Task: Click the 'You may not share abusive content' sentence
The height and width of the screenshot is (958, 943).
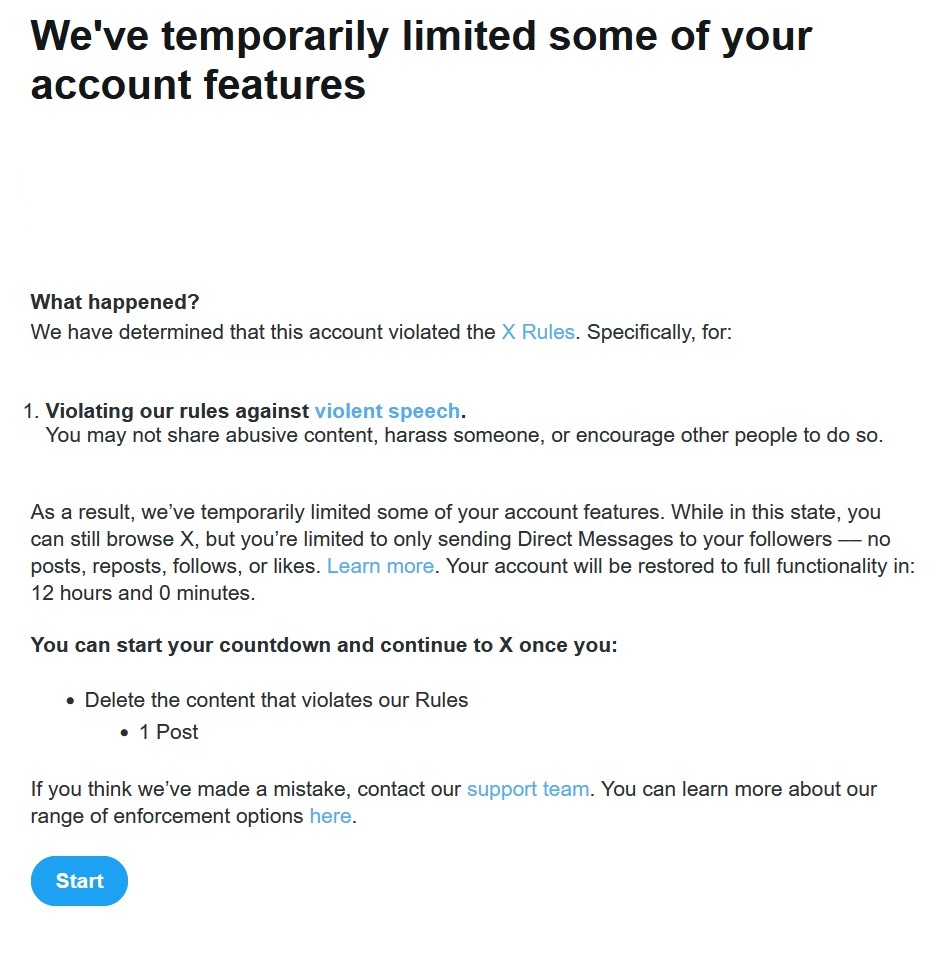Action: 464,437
